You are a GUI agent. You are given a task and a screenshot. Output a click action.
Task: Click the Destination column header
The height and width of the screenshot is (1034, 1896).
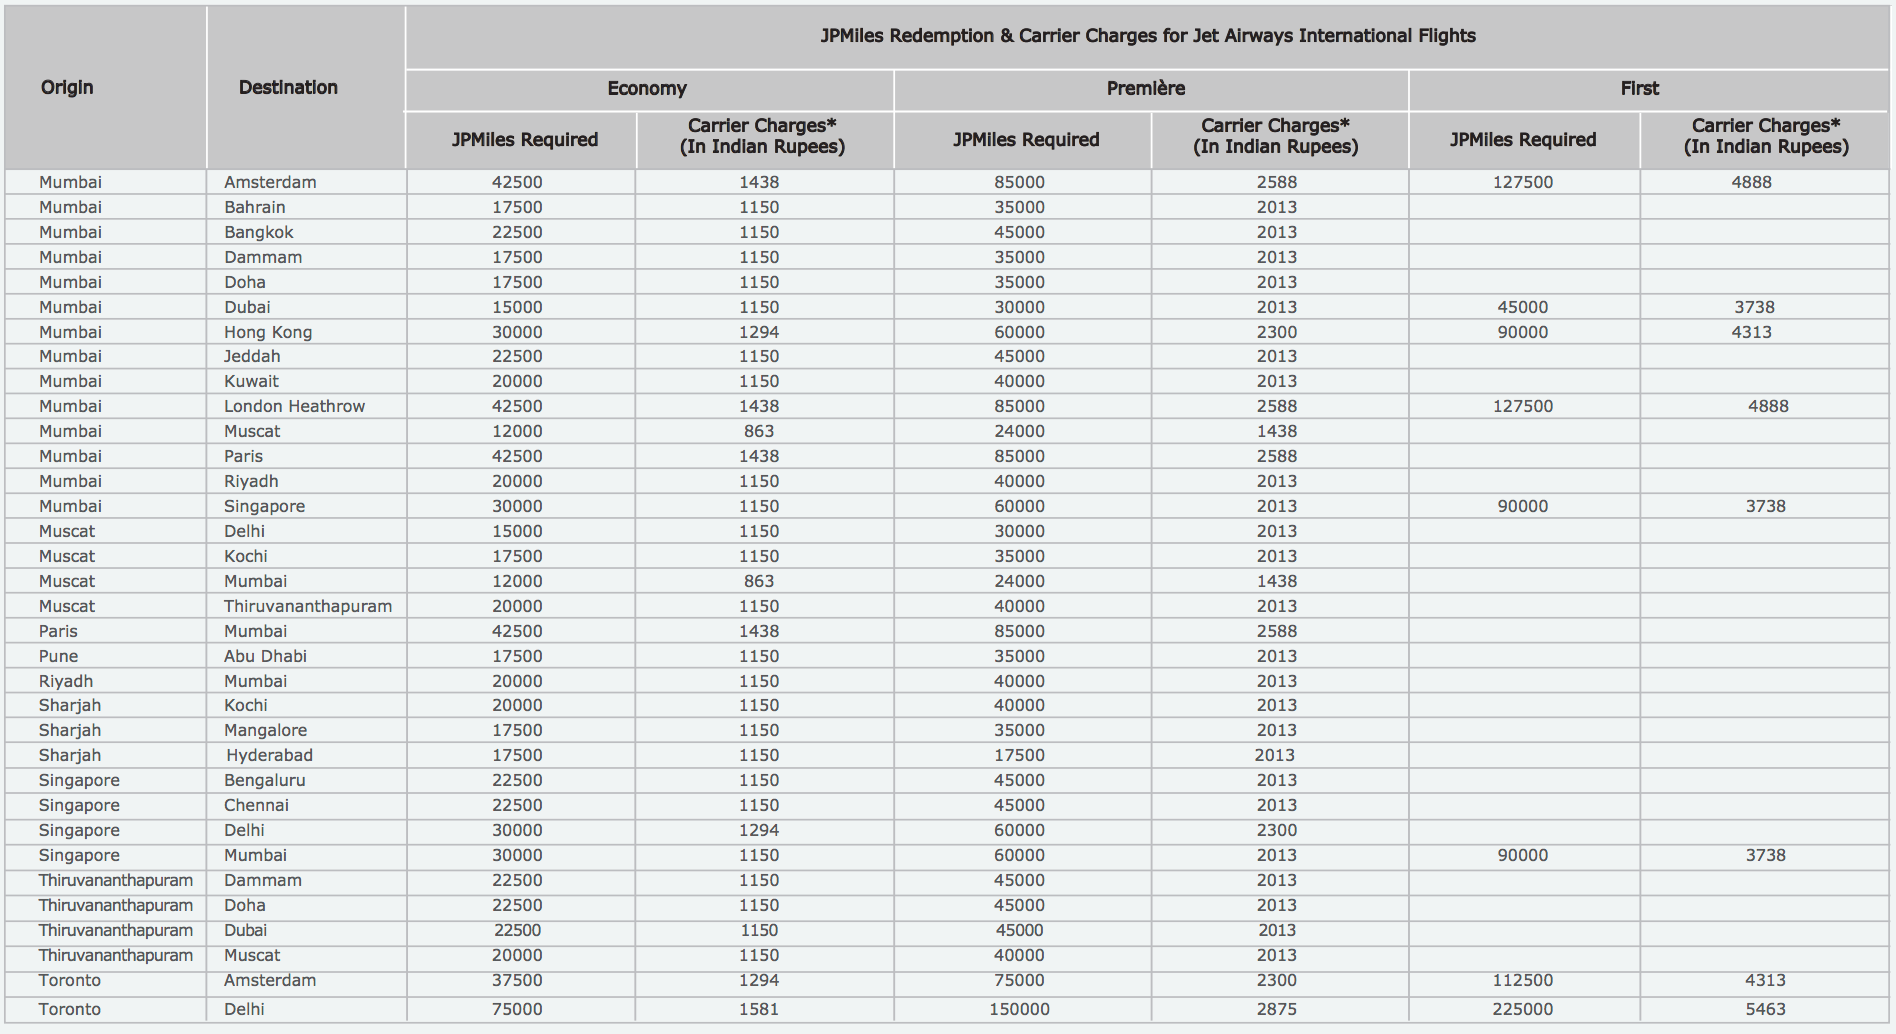(288, 87)
